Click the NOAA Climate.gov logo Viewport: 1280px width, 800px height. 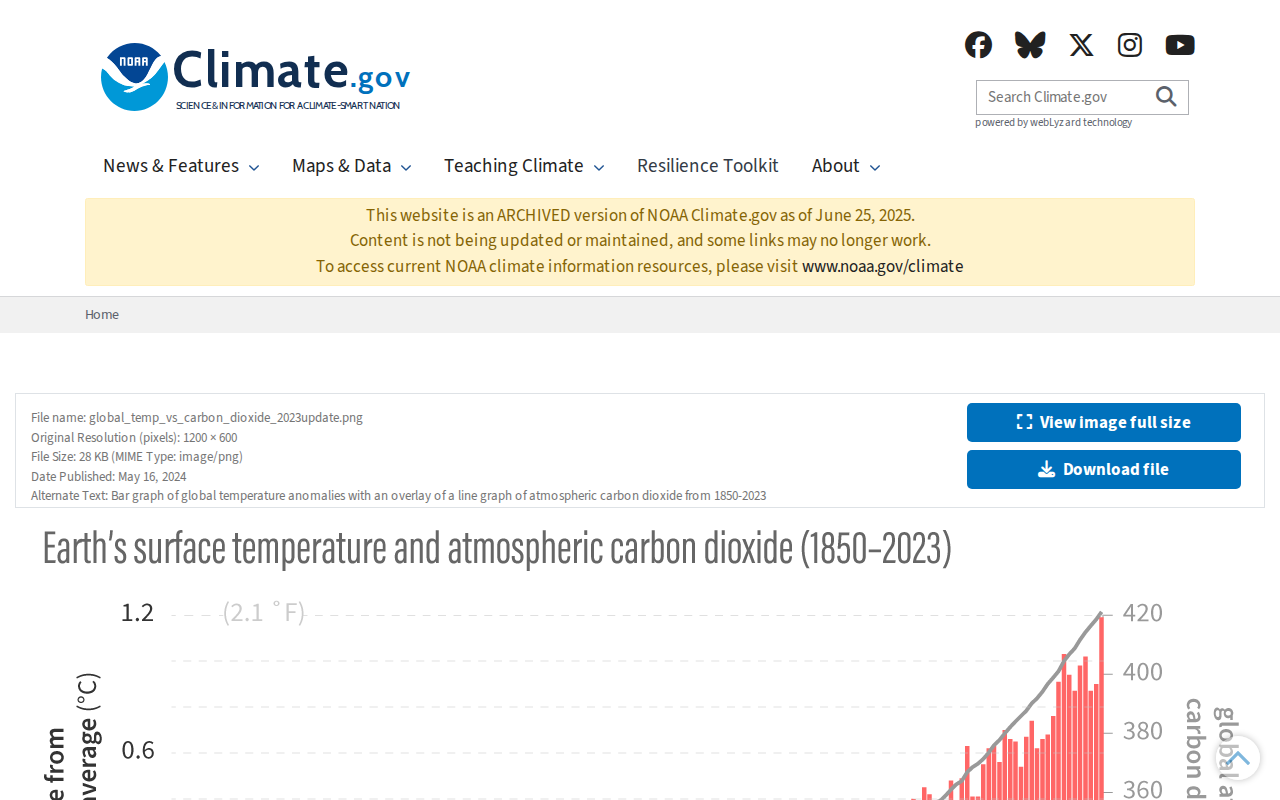point(256,77)
